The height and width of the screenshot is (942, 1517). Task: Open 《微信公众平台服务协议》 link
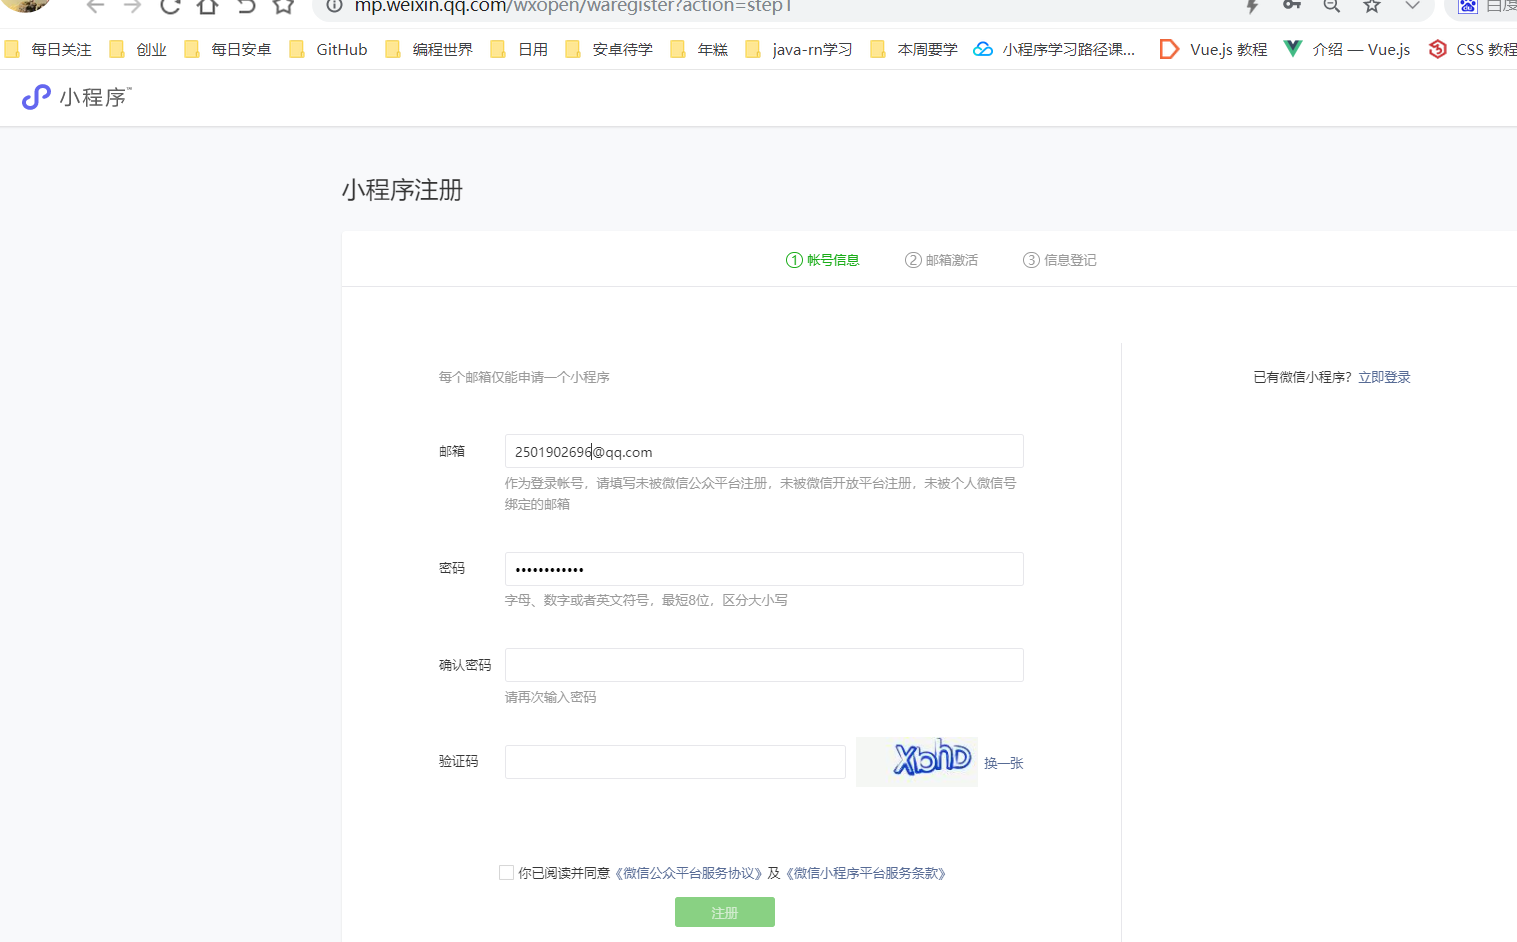pos(688,873)
